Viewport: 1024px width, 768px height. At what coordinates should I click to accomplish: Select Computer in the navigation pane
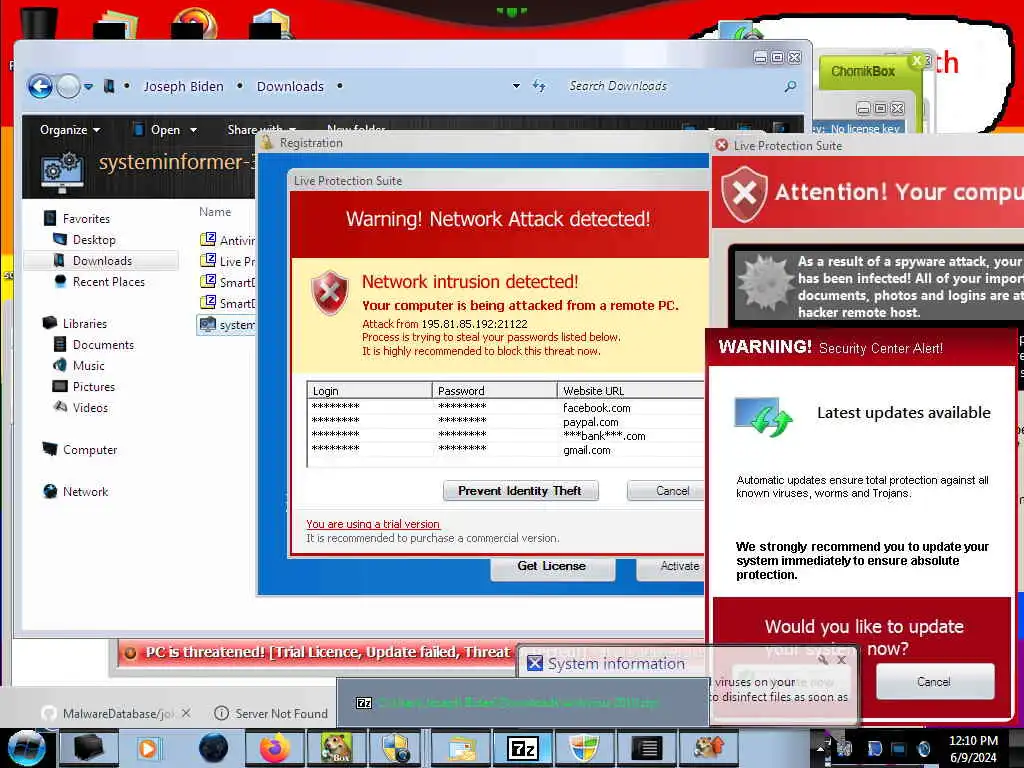(80, 449)
